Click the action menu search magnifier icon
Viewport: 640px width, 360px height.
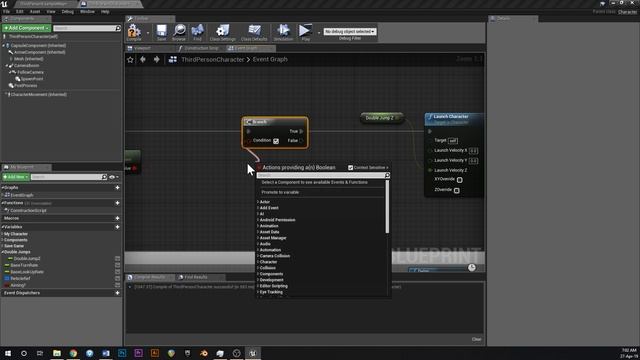(x=387, y=175)
